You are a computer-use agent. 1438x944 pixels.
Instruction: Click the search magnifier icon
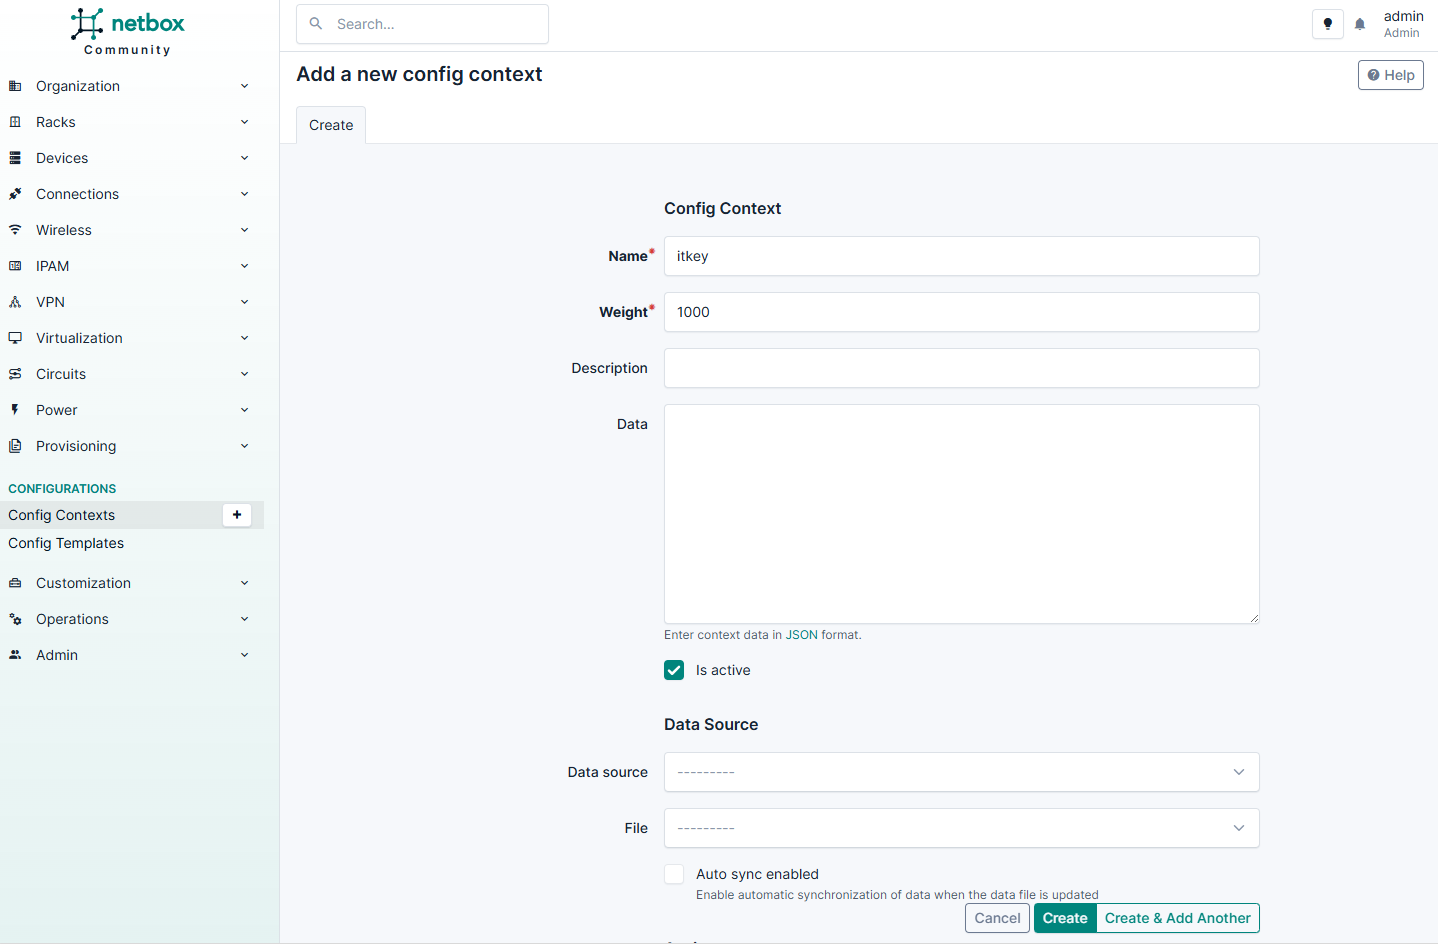(x=316, y=24)
